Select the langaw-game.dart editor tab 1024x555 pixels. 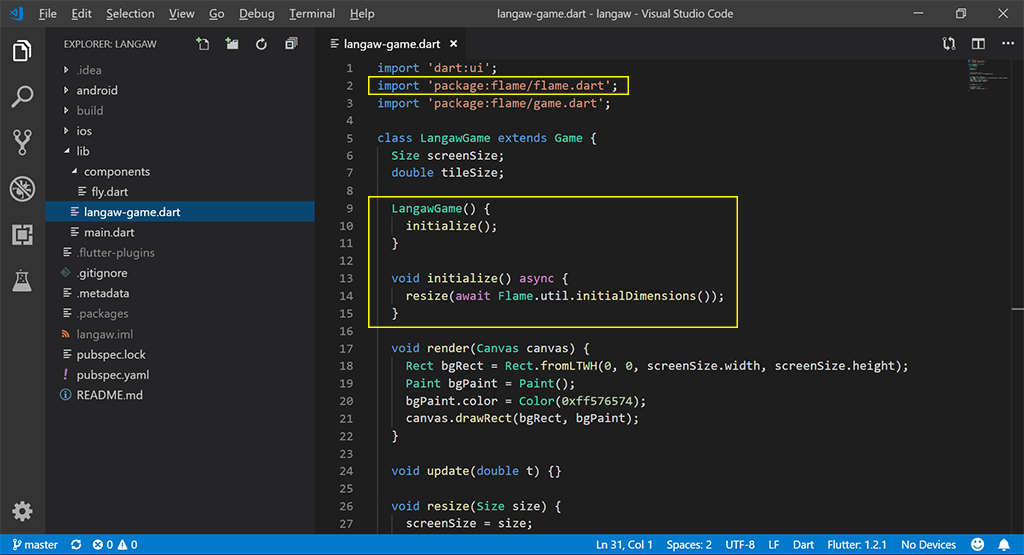tap(392, 44)
